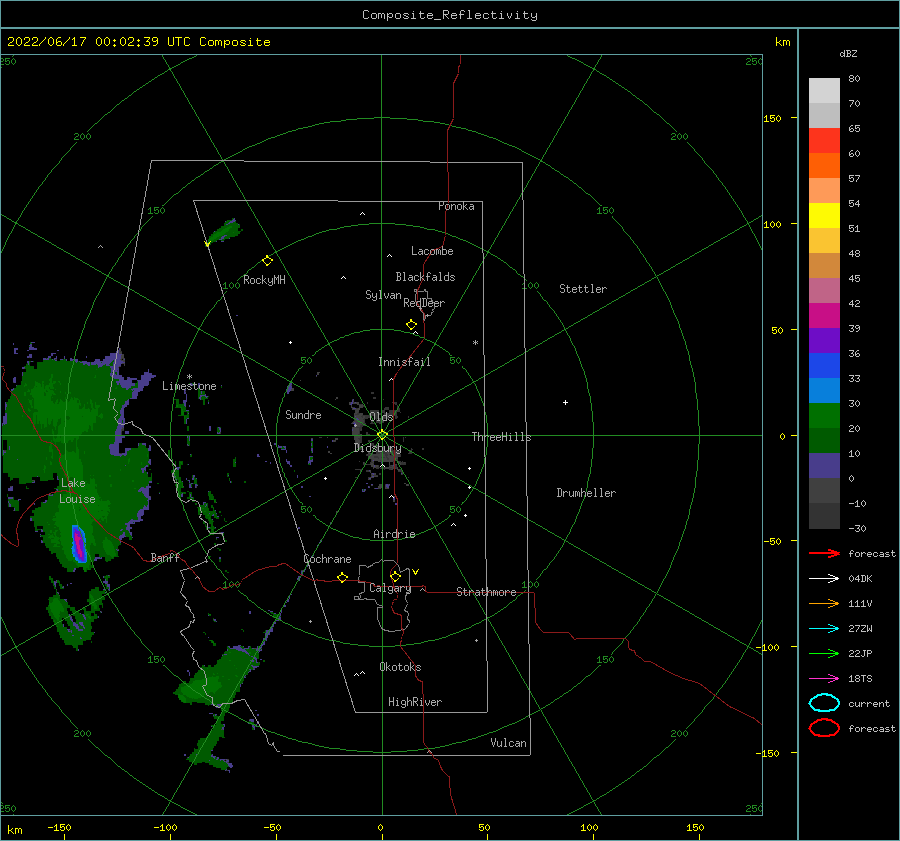Click the white 04DK arrow legend icon
This screenshot has height=841, width=900.
[824, 579]
